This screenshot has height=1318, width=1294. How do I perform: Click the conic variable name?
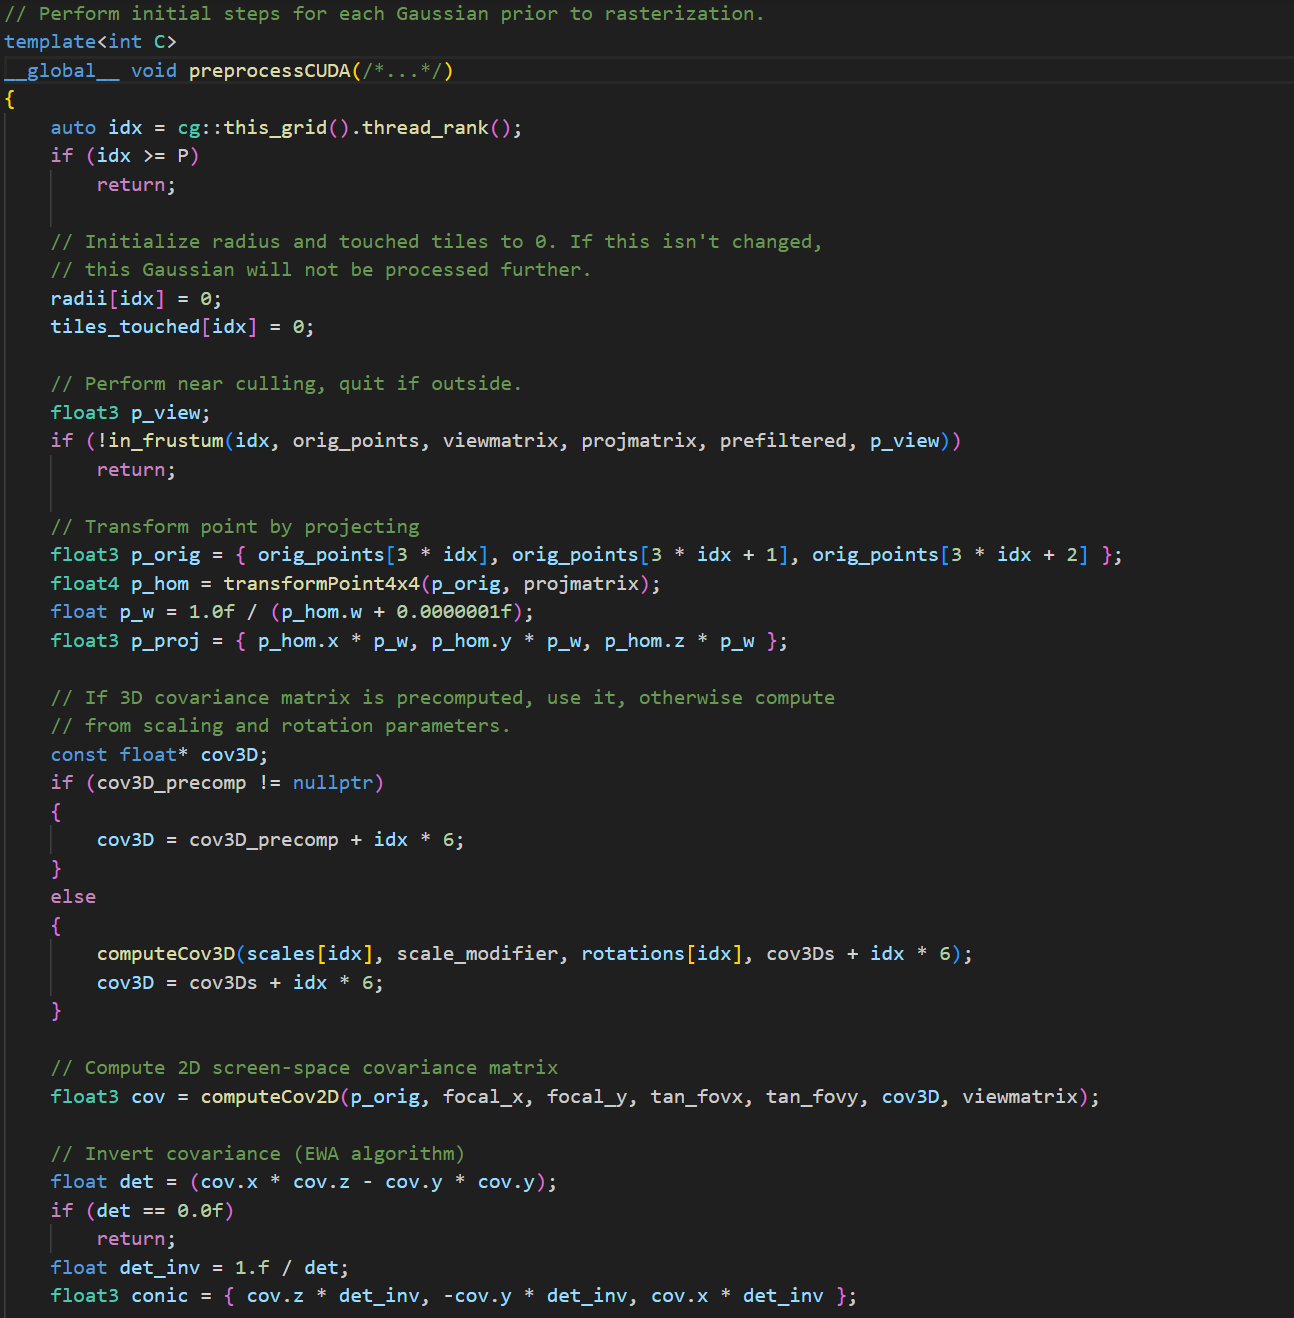pyautogui.click(x=159, y=1296)
